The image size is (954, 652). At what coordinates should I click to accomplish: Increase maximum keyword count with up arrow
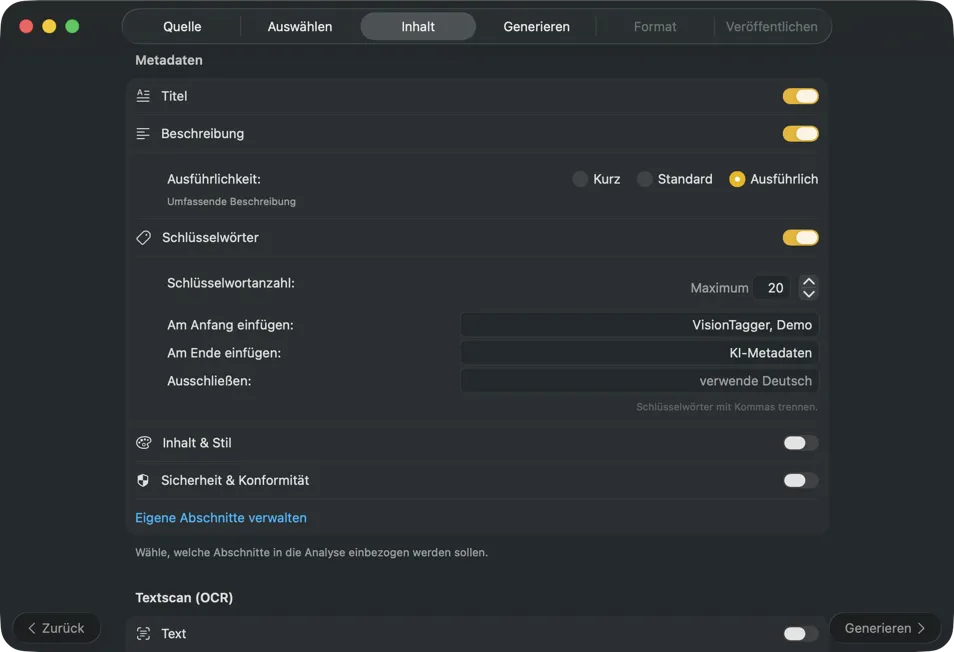pyautogui.click(x=809, y=281)
